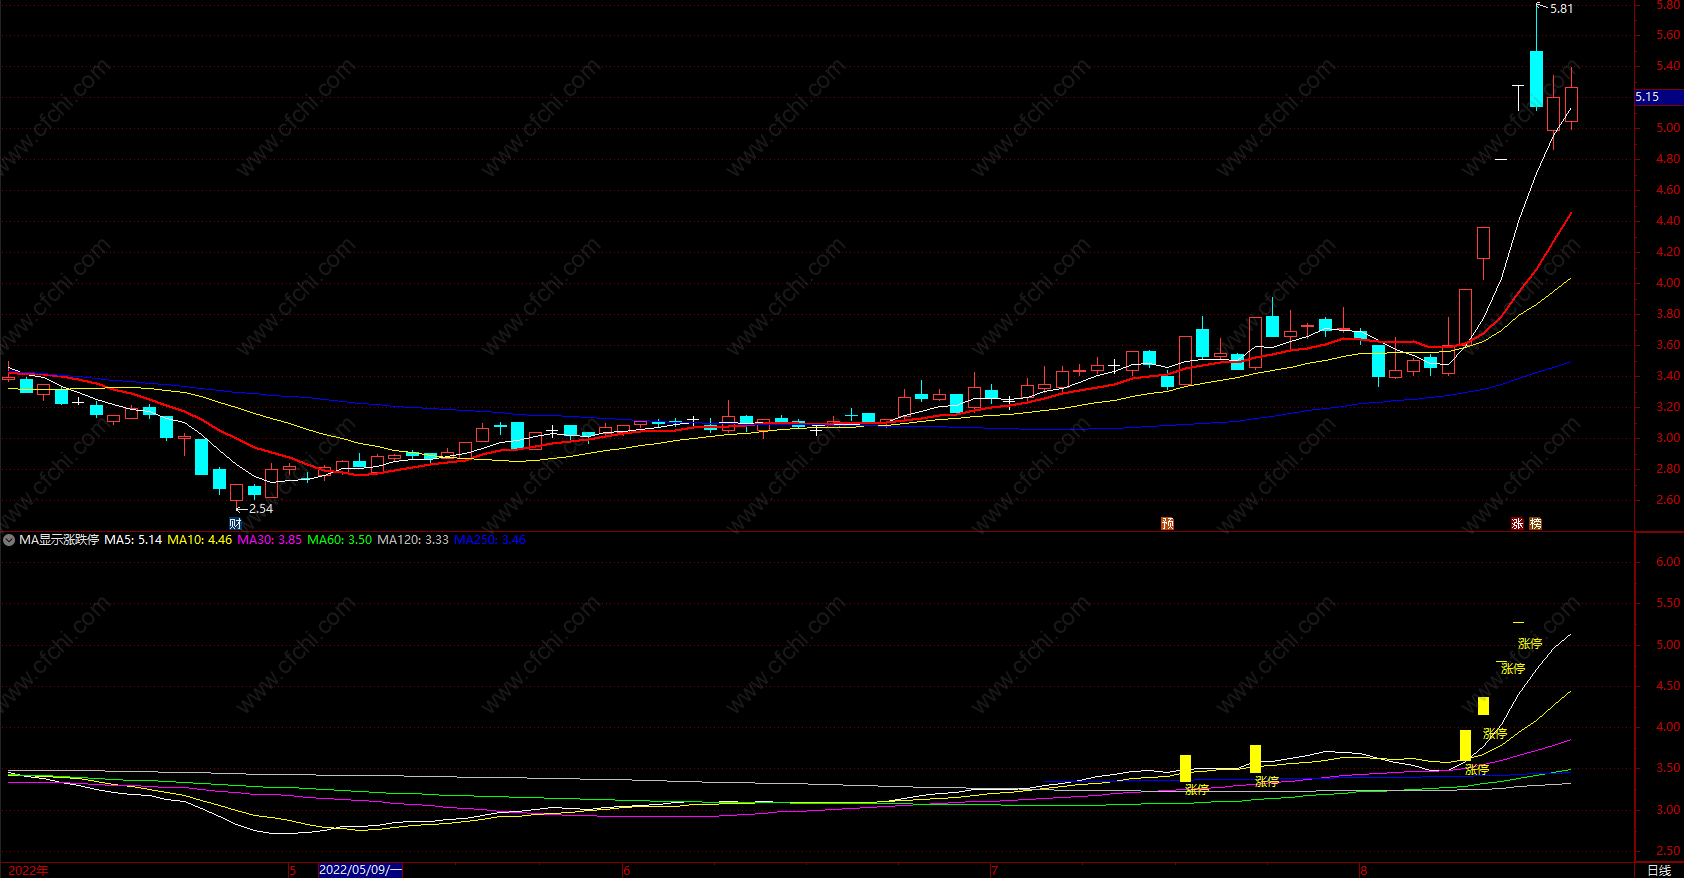Image resolution: width=1684 pixels, height=878 pixels.
Task: Click the month 8 tick on time axis
Action: tap(1363, 870)
